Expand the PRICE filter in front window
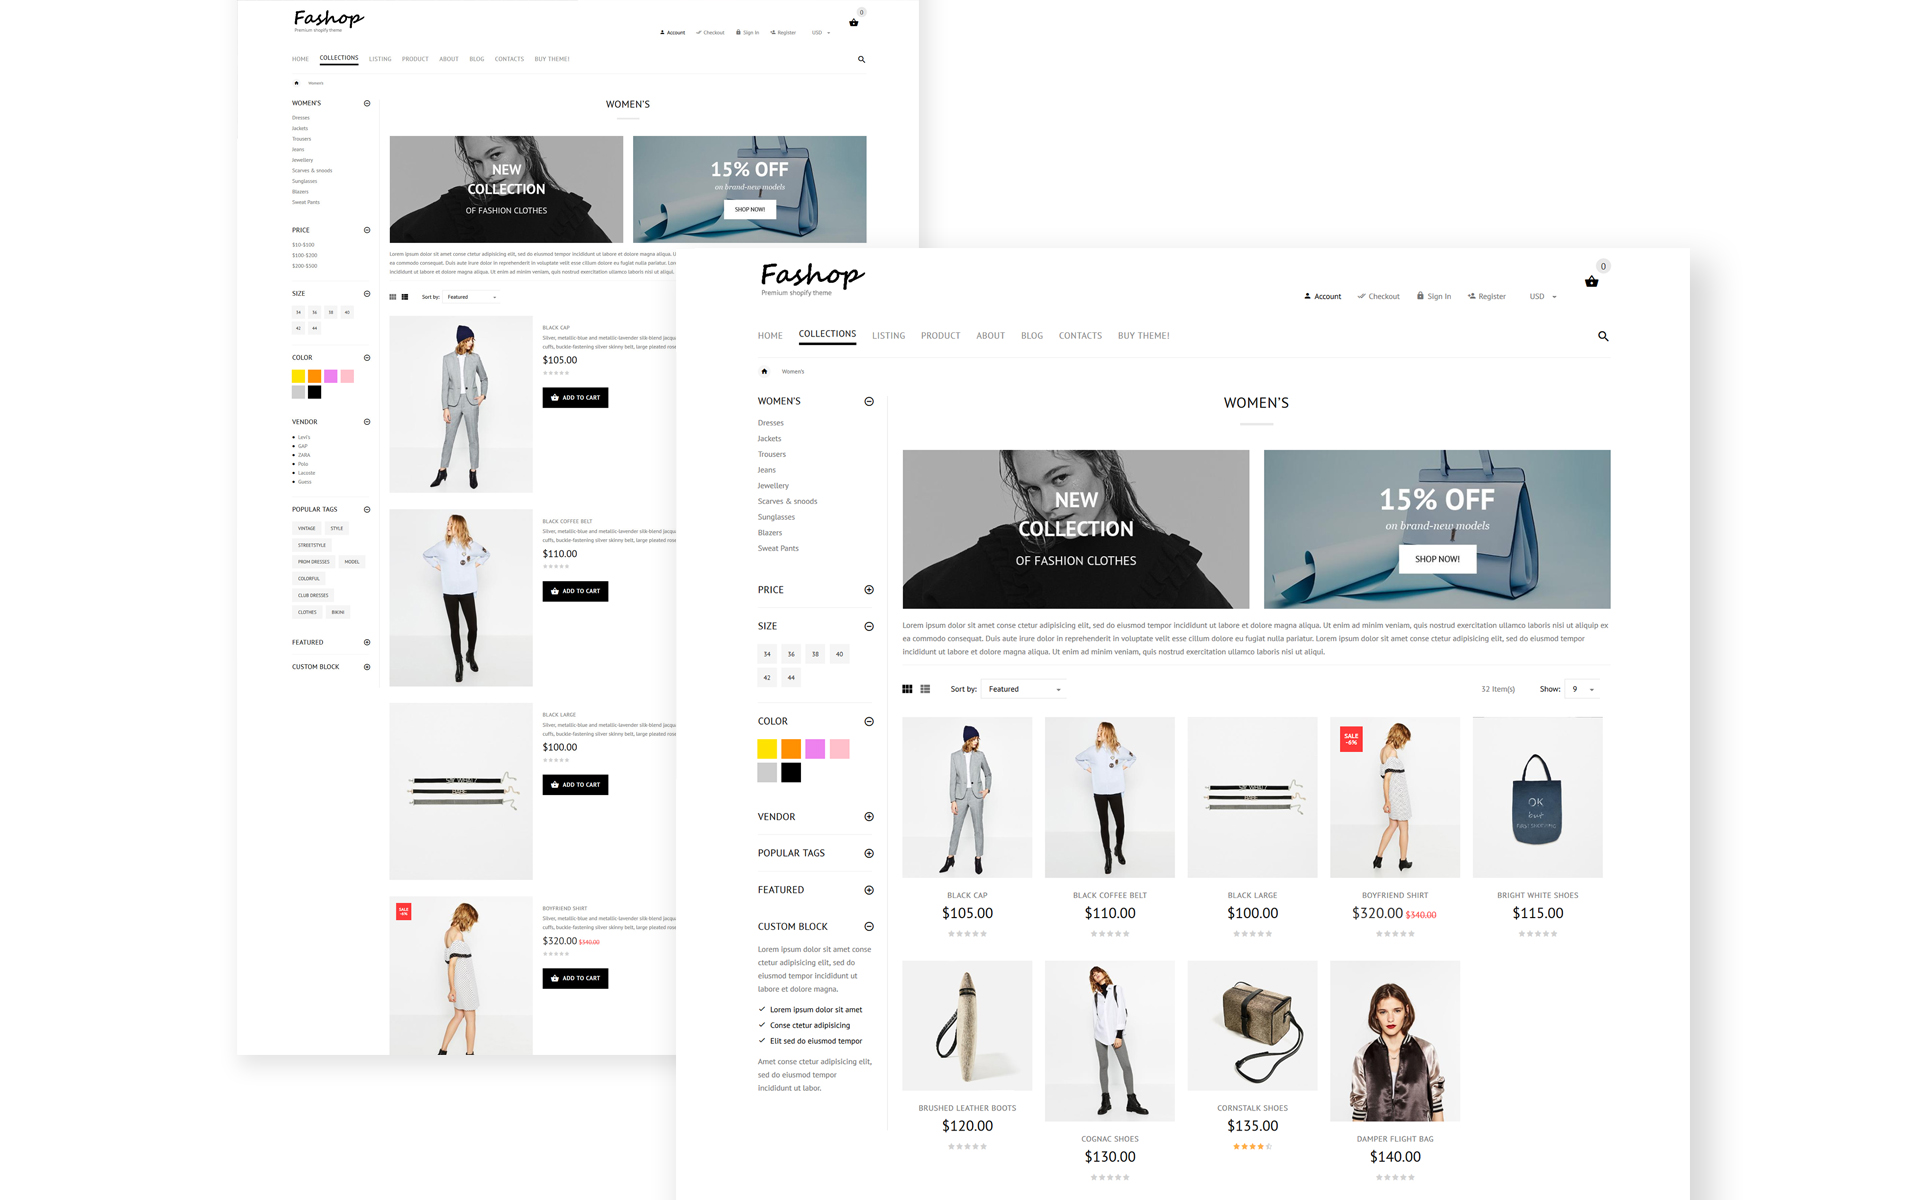Screen dimensions: 1930x1200 pos(868,590)
